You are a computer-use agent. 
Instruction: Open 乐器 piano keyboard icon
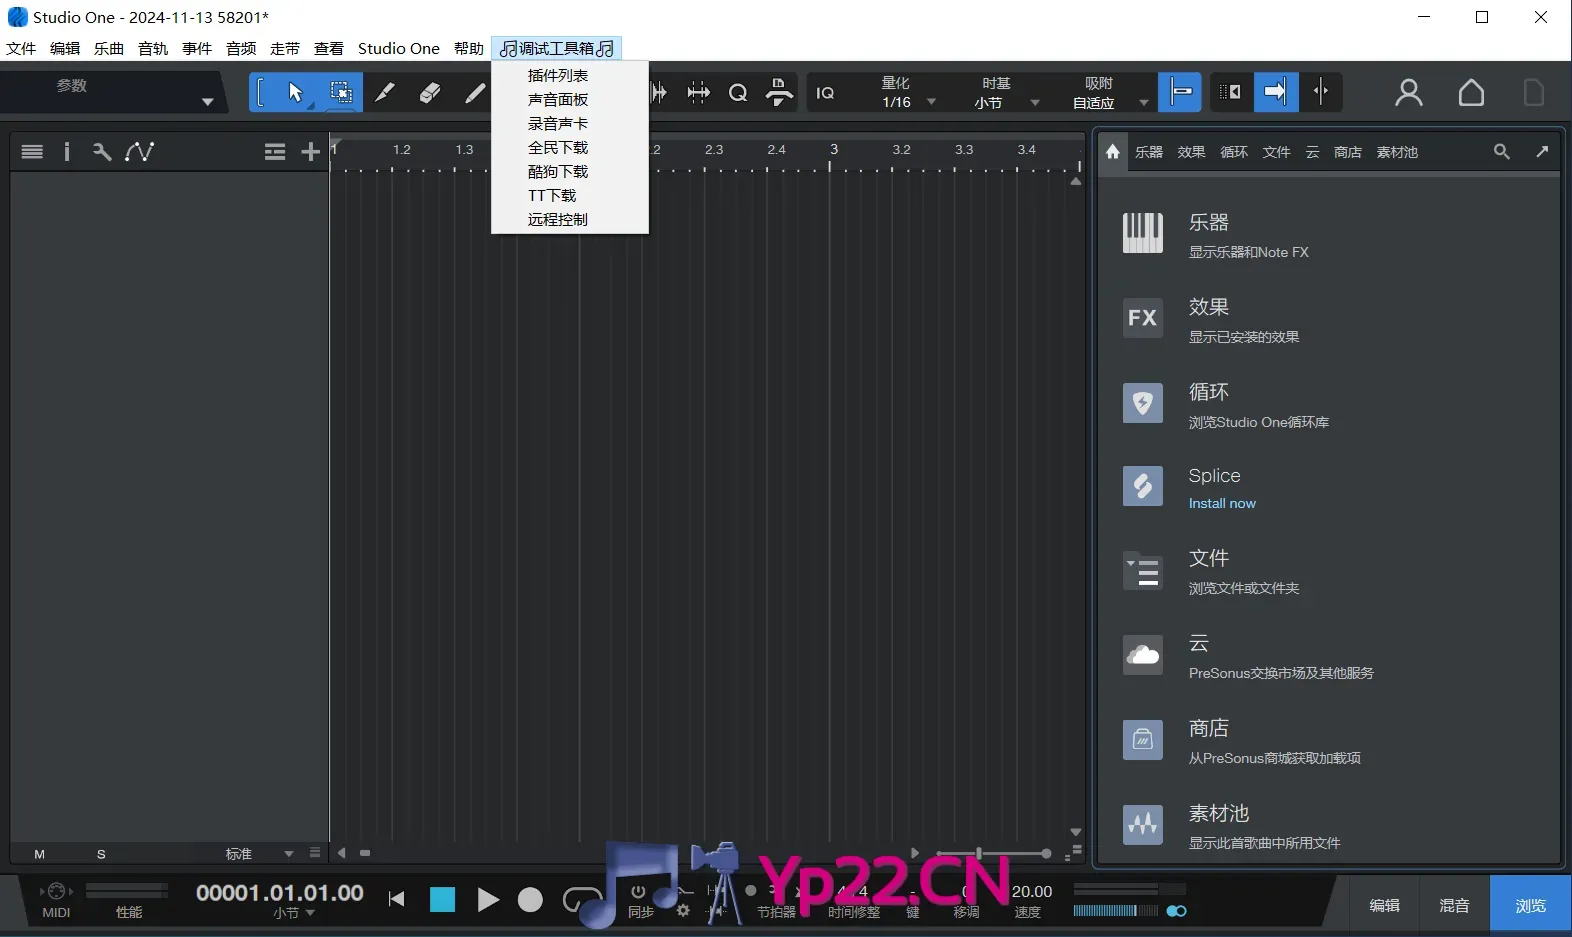click(1142, 233)
